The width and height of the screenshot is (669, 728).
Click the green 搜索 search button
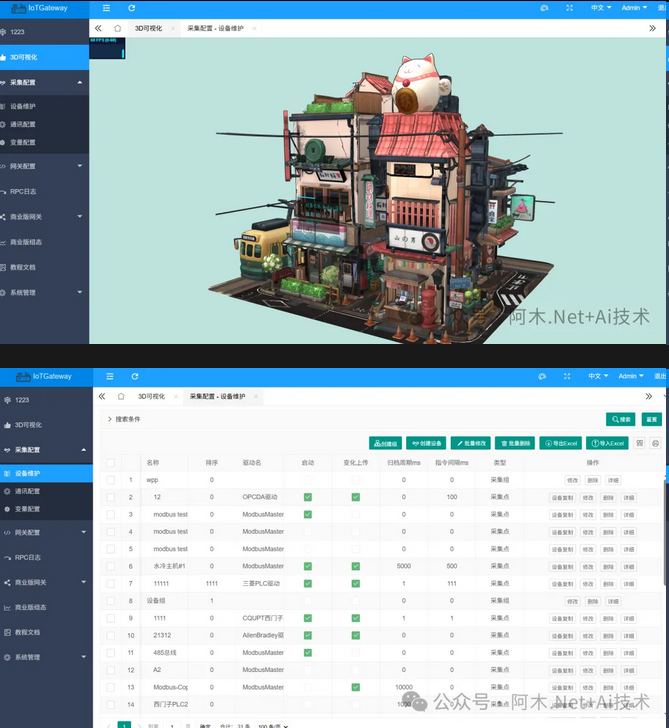coord(620,419)
